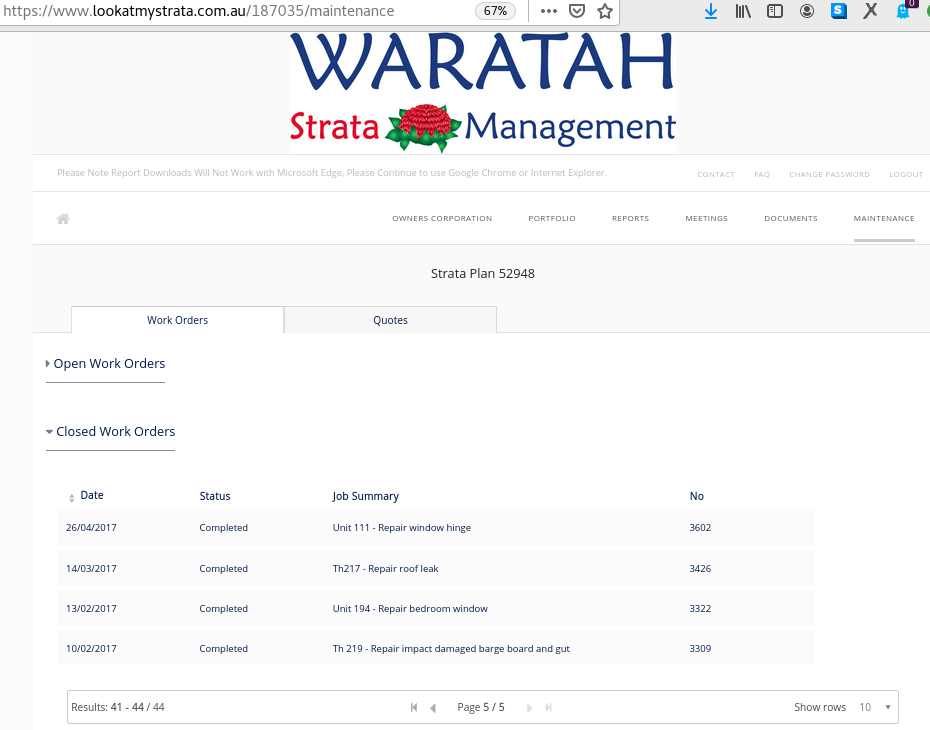Switch to the Quotes tab
This screenshot has width=930, height=730.
(390, 320)
